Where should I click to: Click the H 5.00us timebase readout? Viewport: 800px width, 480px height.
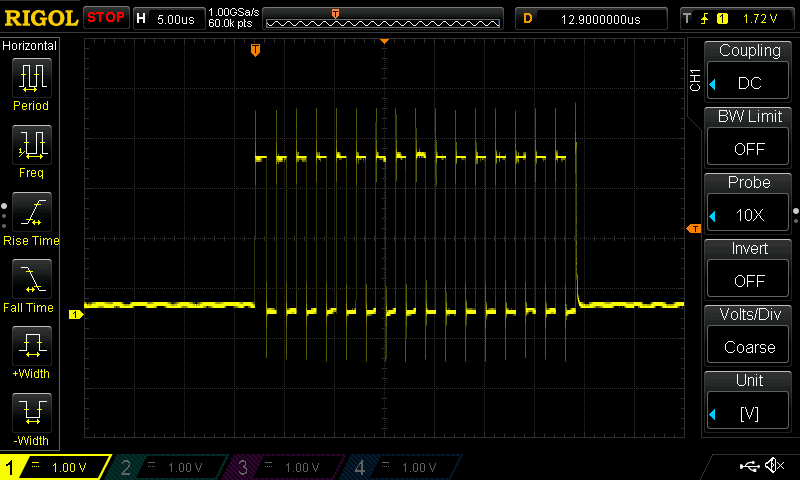point(169,19)
